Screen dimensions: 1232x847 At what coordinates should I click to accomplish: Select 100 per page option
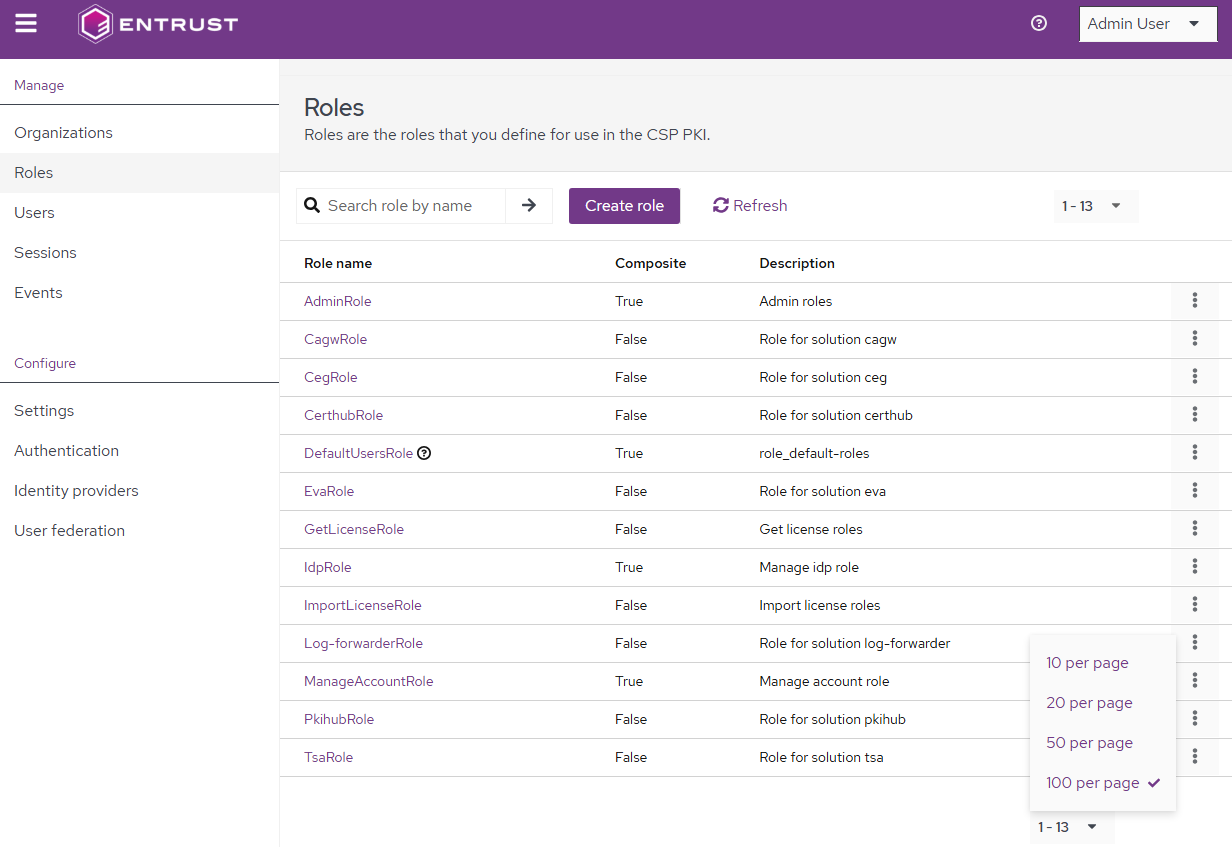pos(1093,783)
